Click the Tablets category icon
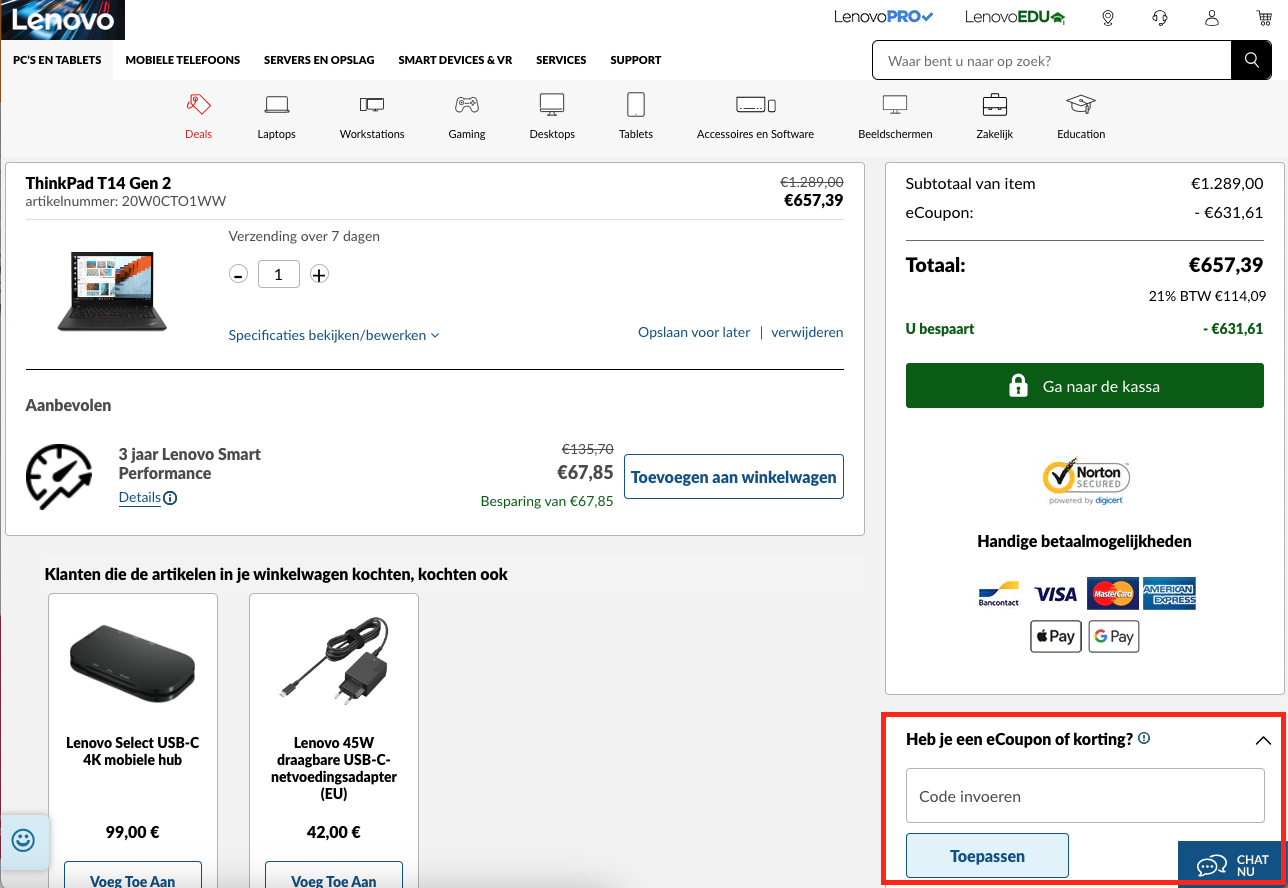This screenshot has width=1288, height=888. click(x=636, y=104)
